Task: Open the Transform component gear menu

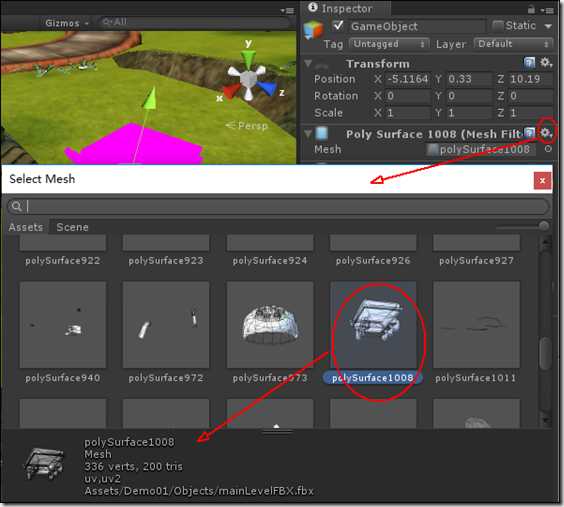Action: click(x=546, y=63)
